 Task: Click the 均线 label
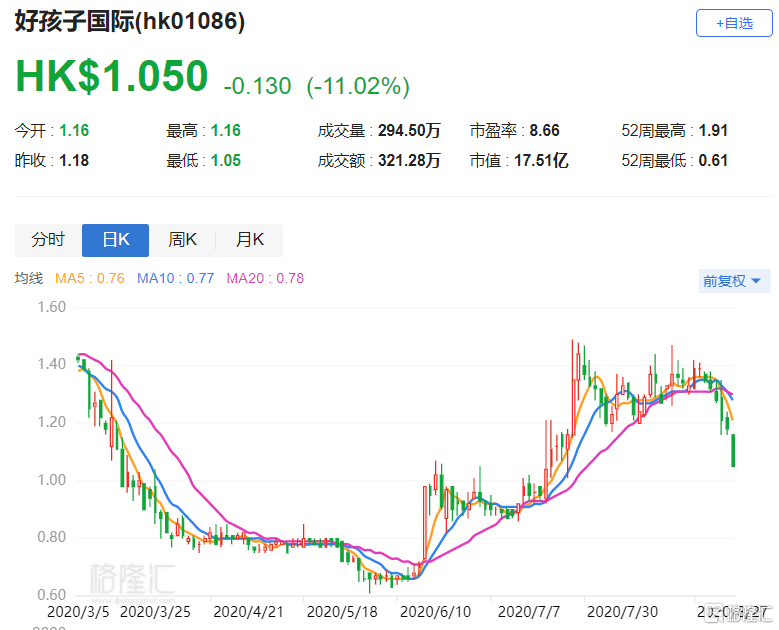point(29,278)
